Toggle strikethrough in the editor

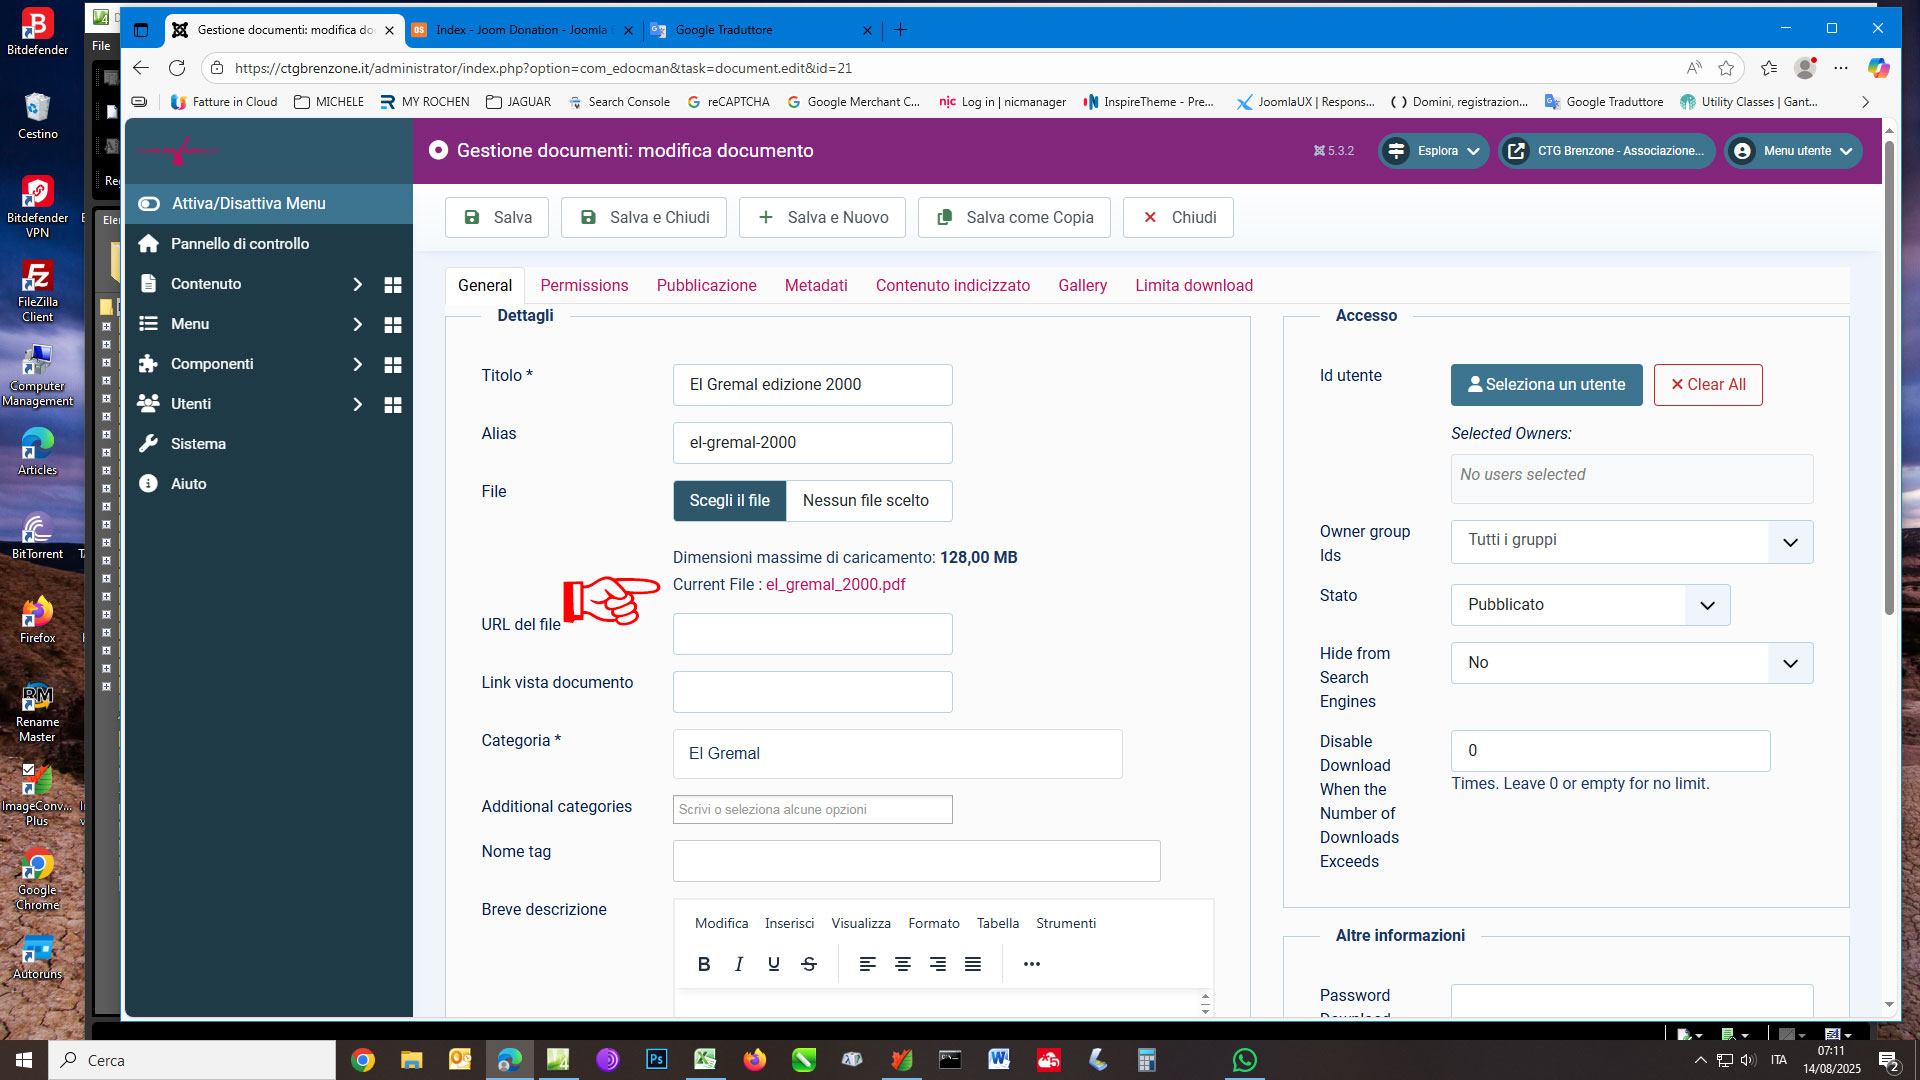809,965
